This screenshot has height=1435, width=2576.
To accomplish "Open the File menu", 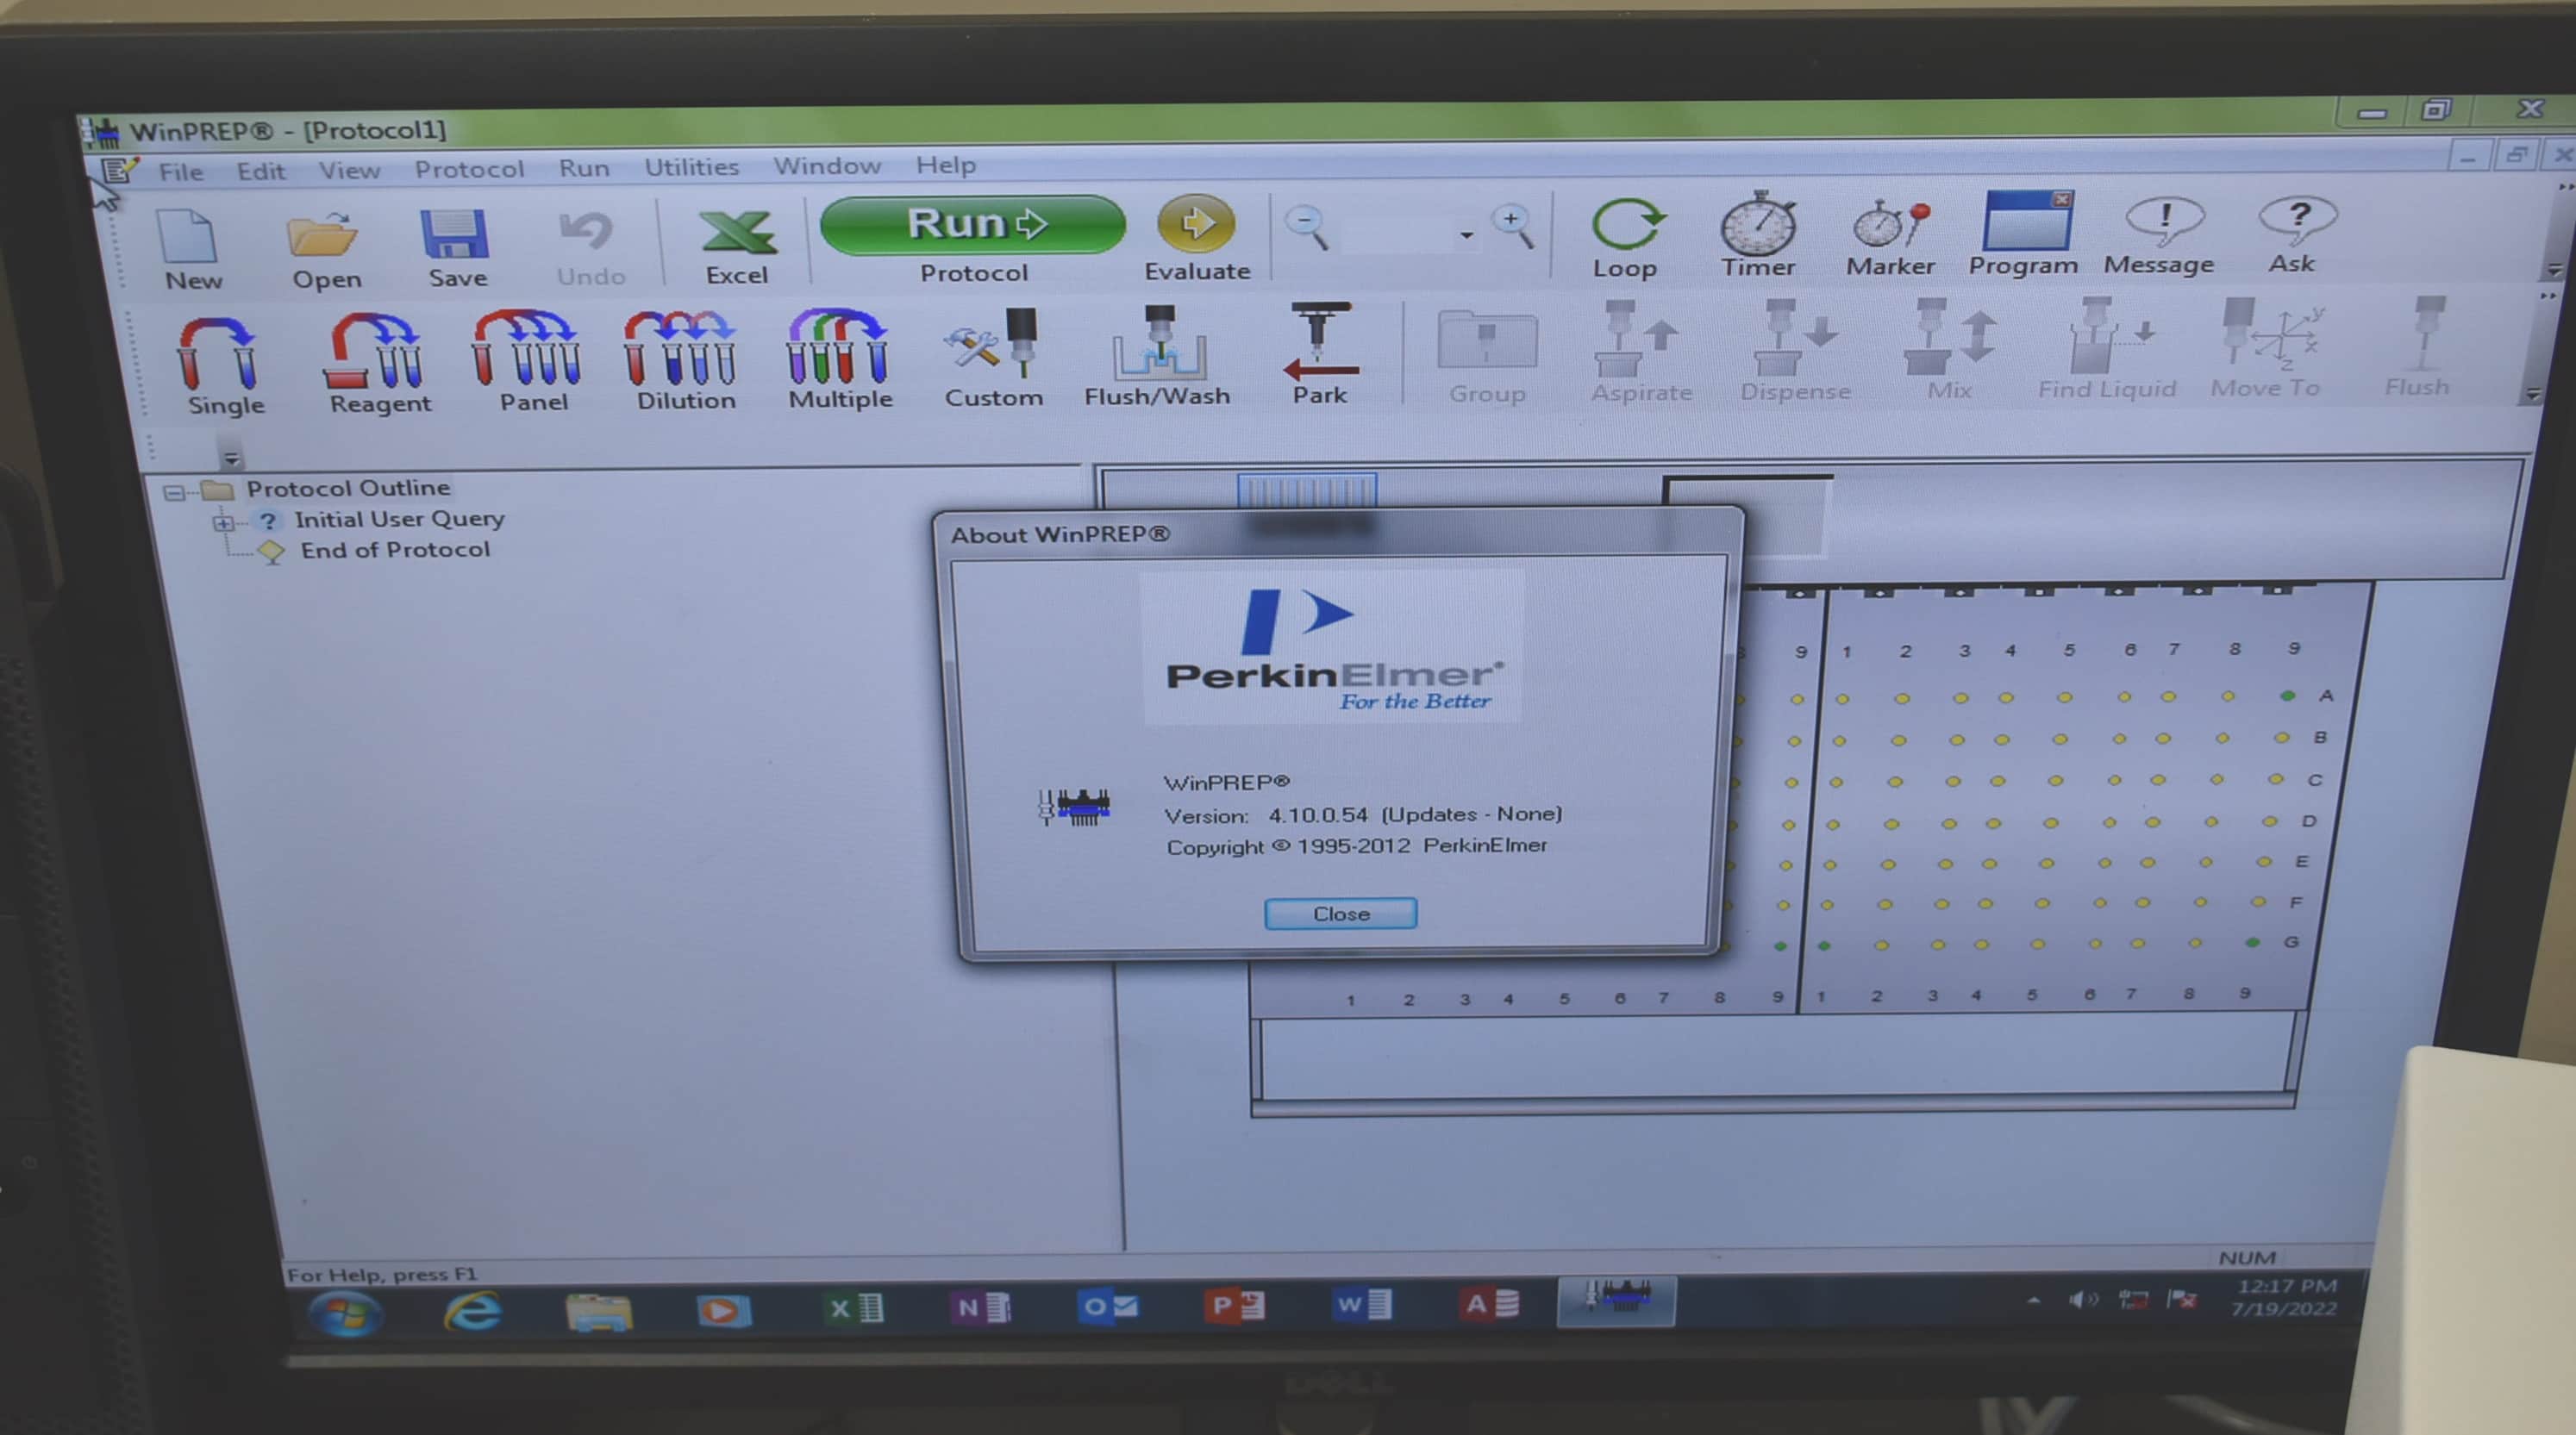I will (x=181, y=172).
